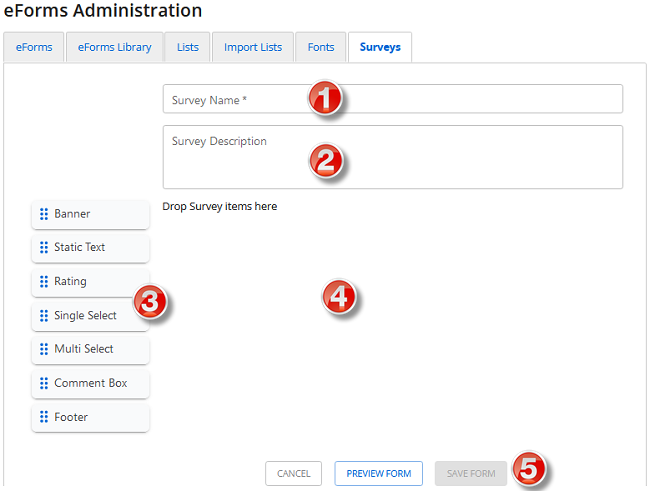Click the Multi Select drag handle
The height and width of the screenshot is (491, 650).
[44, 349]
